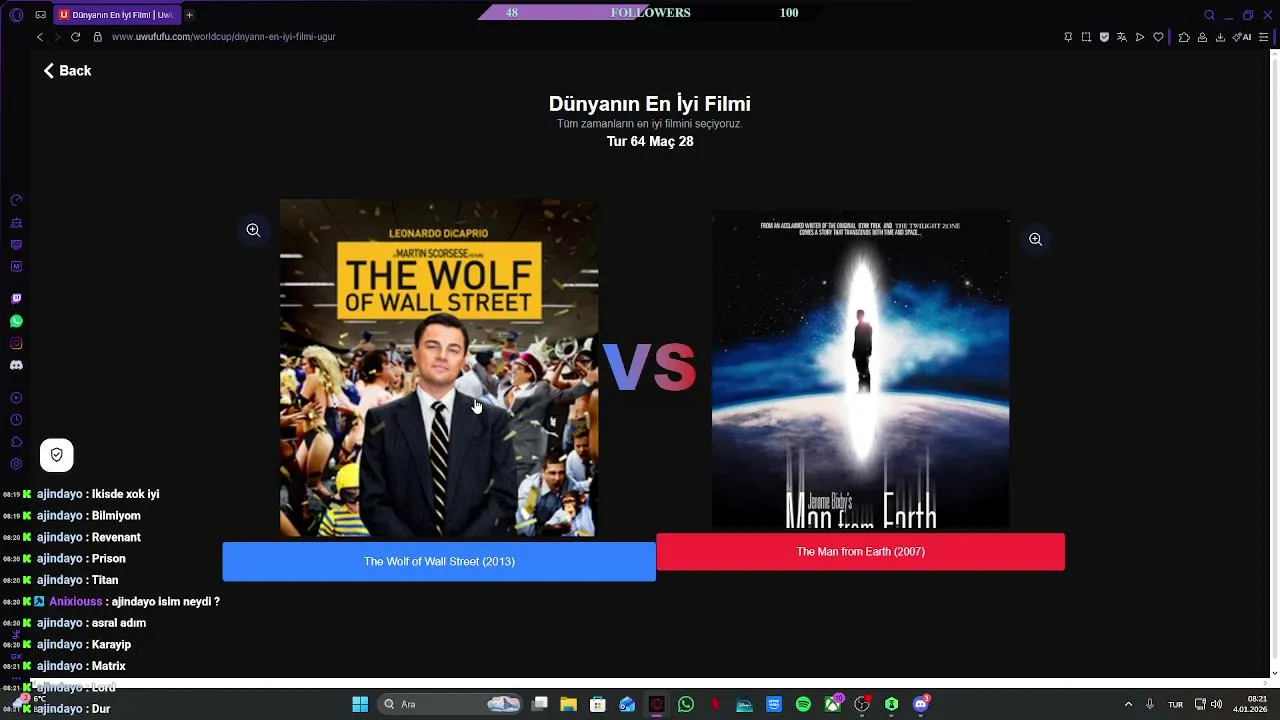Search tabs with the magnifier icon
Screen dimensions: 1280x720
coord(1209,15)
